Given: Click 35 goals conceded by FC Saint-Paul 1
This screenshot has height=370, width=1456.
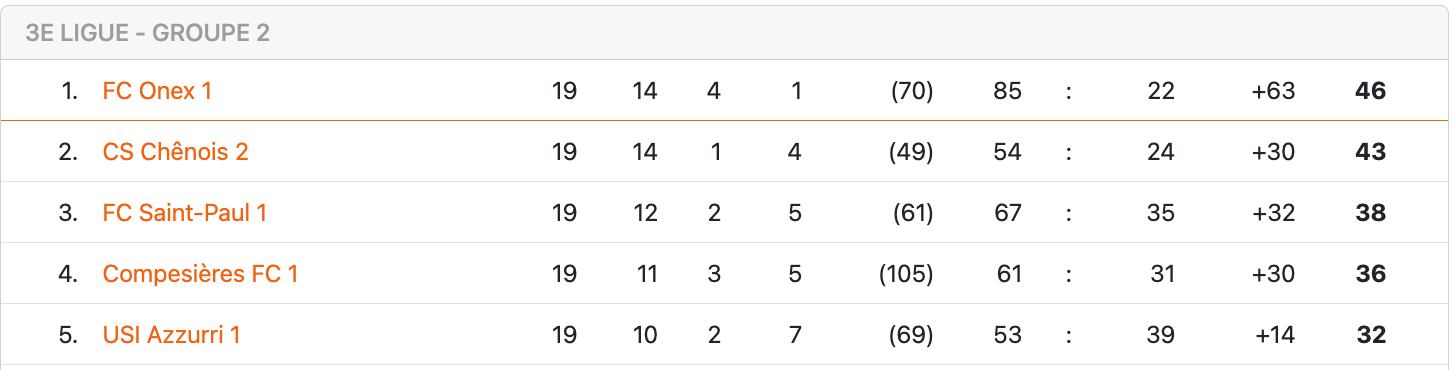Looking at the screenshot, I should coord(1161,213).
